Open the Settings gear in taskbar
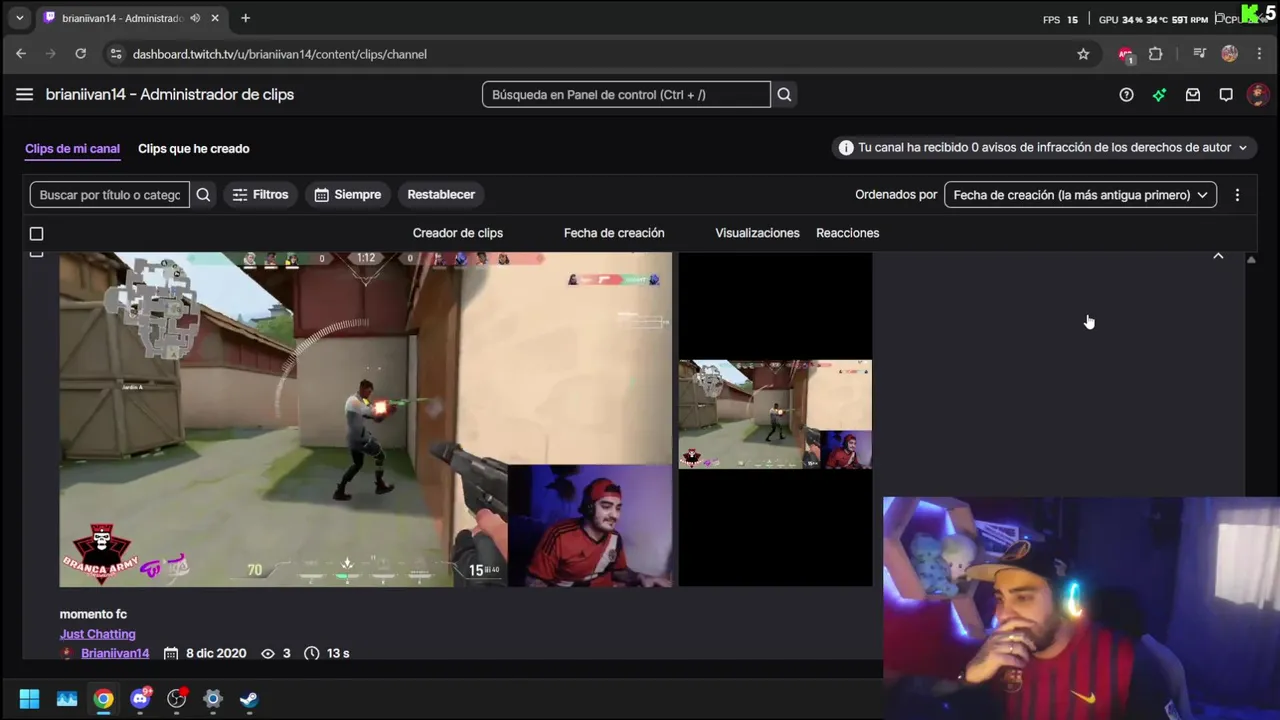 point(213,698)
